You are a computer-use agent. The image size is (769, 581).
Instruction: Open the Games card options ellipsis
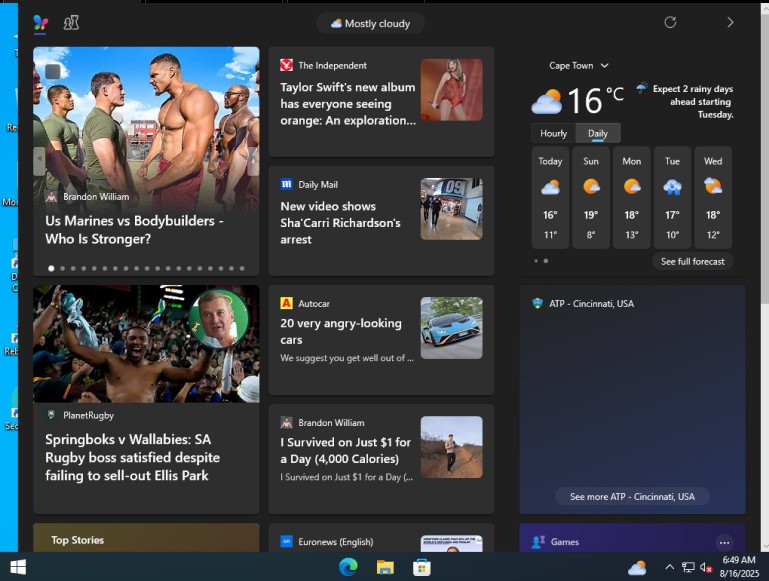point(724,542)
